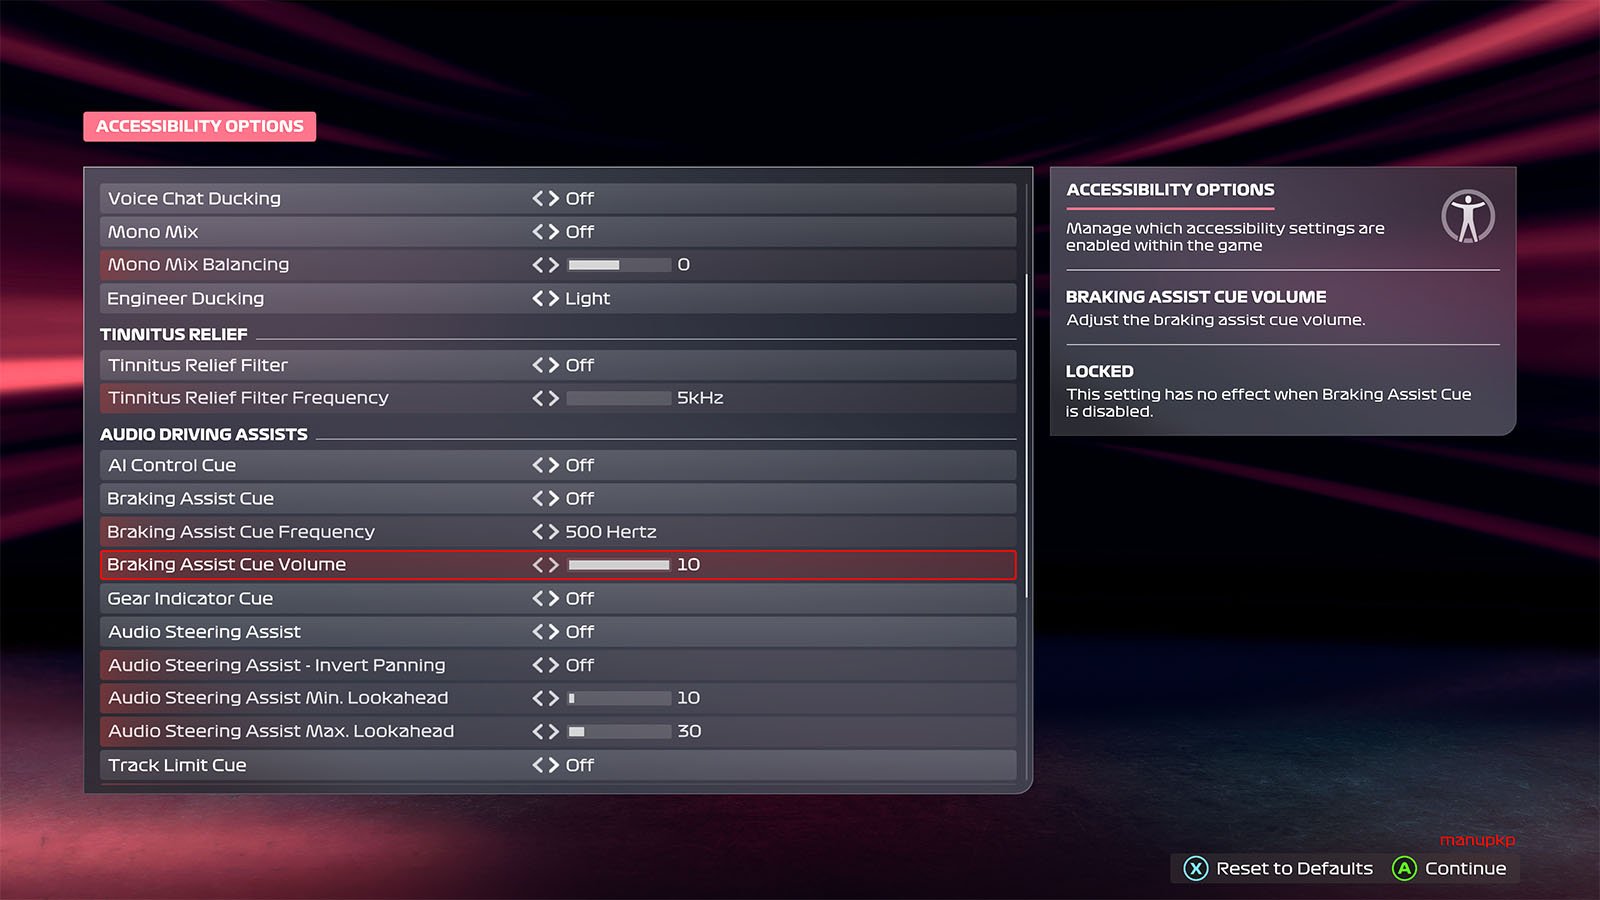Image resolution: width=1600 pixels, height=900 pixels.
Task: Click left arrow for Invert Panning
Action: point(538,665)
